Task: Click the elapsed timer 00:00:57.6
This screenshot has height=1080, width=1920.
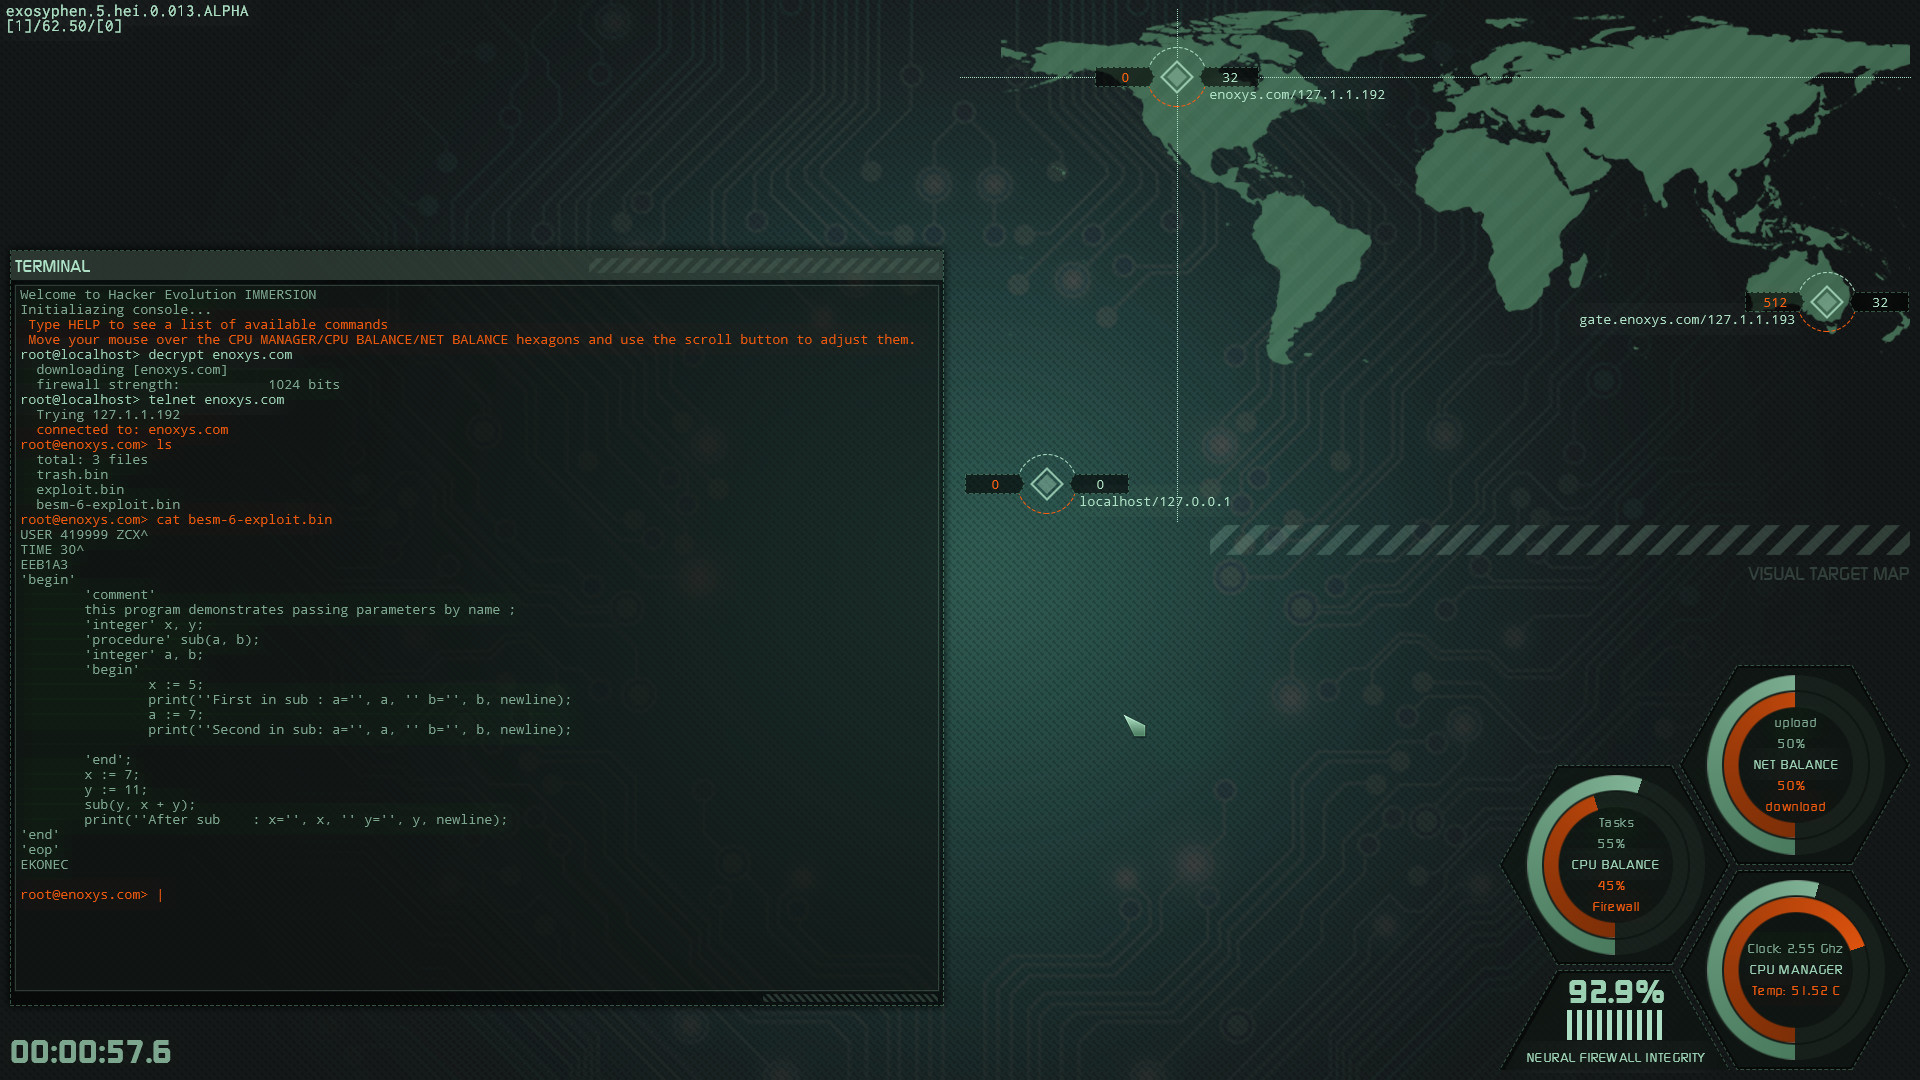Action: pos(91,1052)
